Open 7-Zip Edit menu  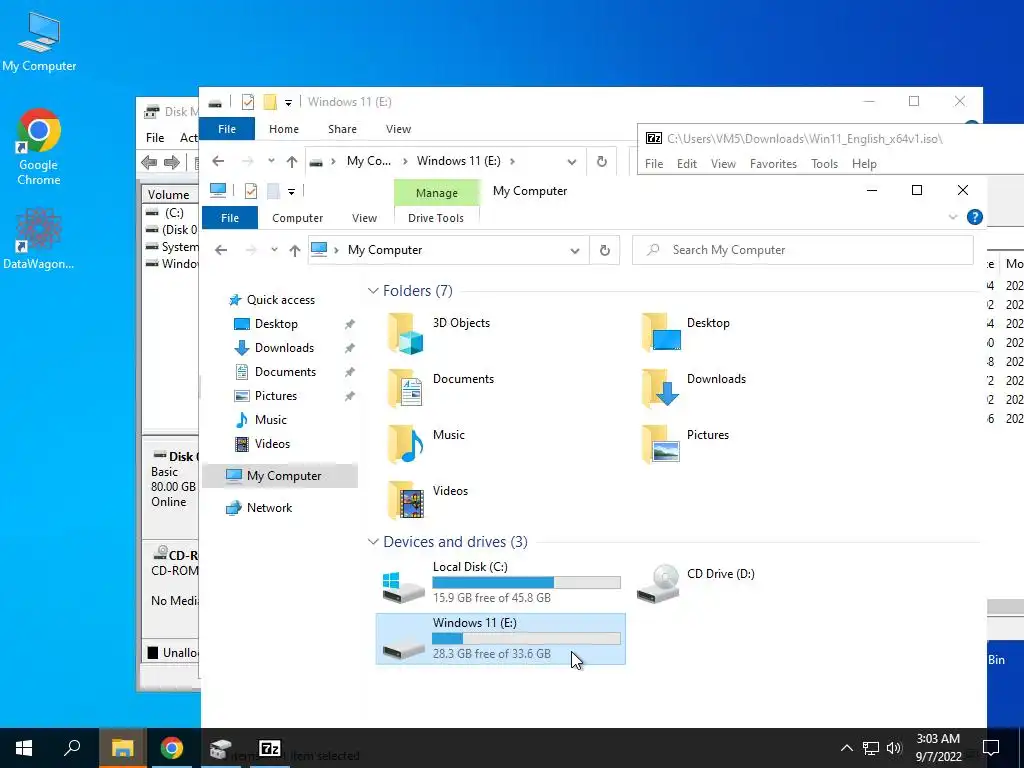(686, 164)
